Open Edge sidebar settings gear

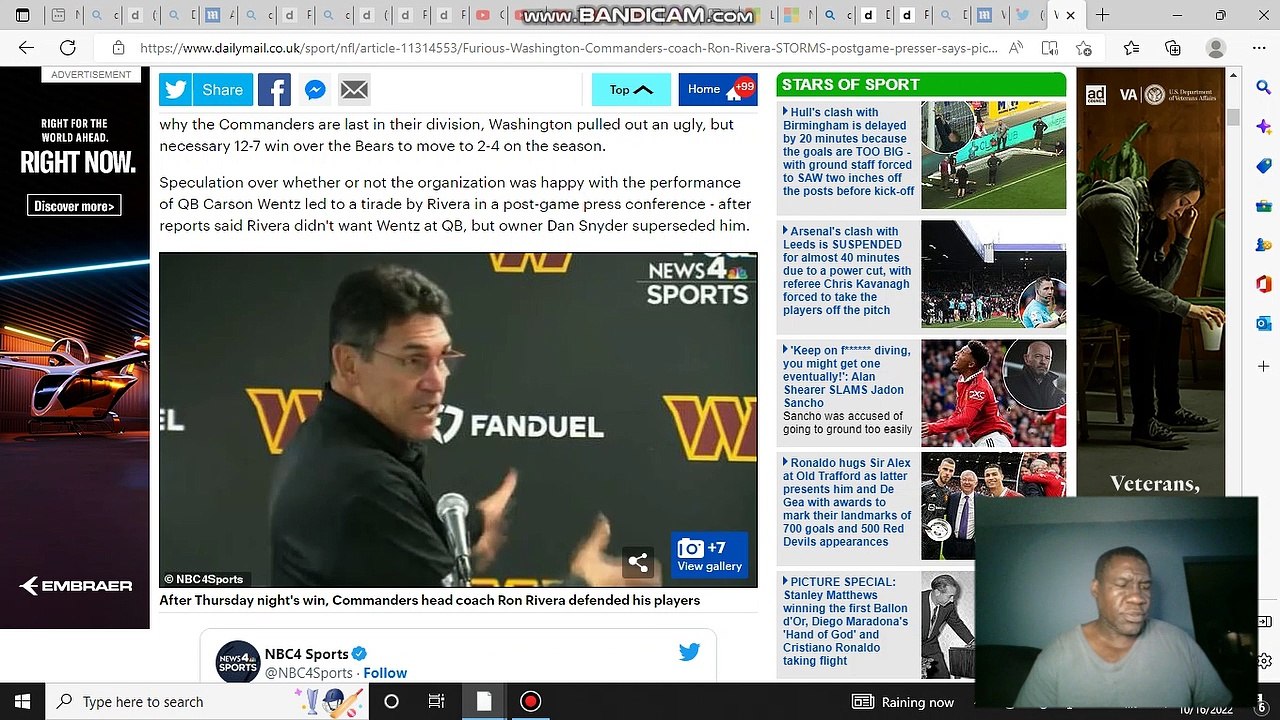point(1265,661)
